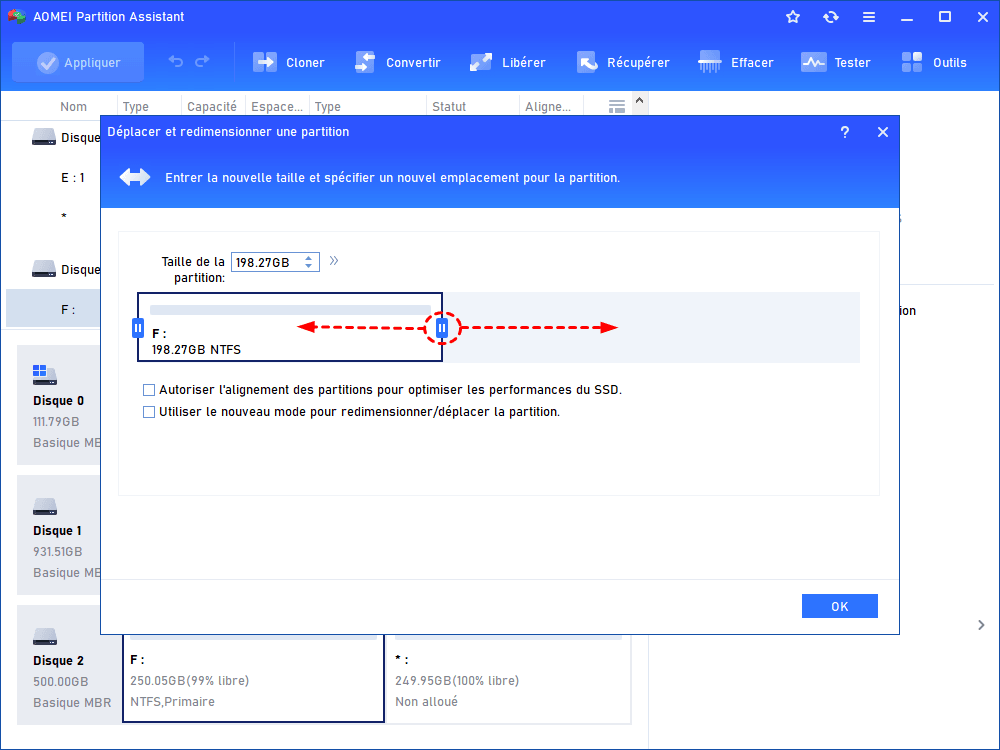Close the resize partition dialog
This screenshot has width=1000, height=750.
point(883,132)
